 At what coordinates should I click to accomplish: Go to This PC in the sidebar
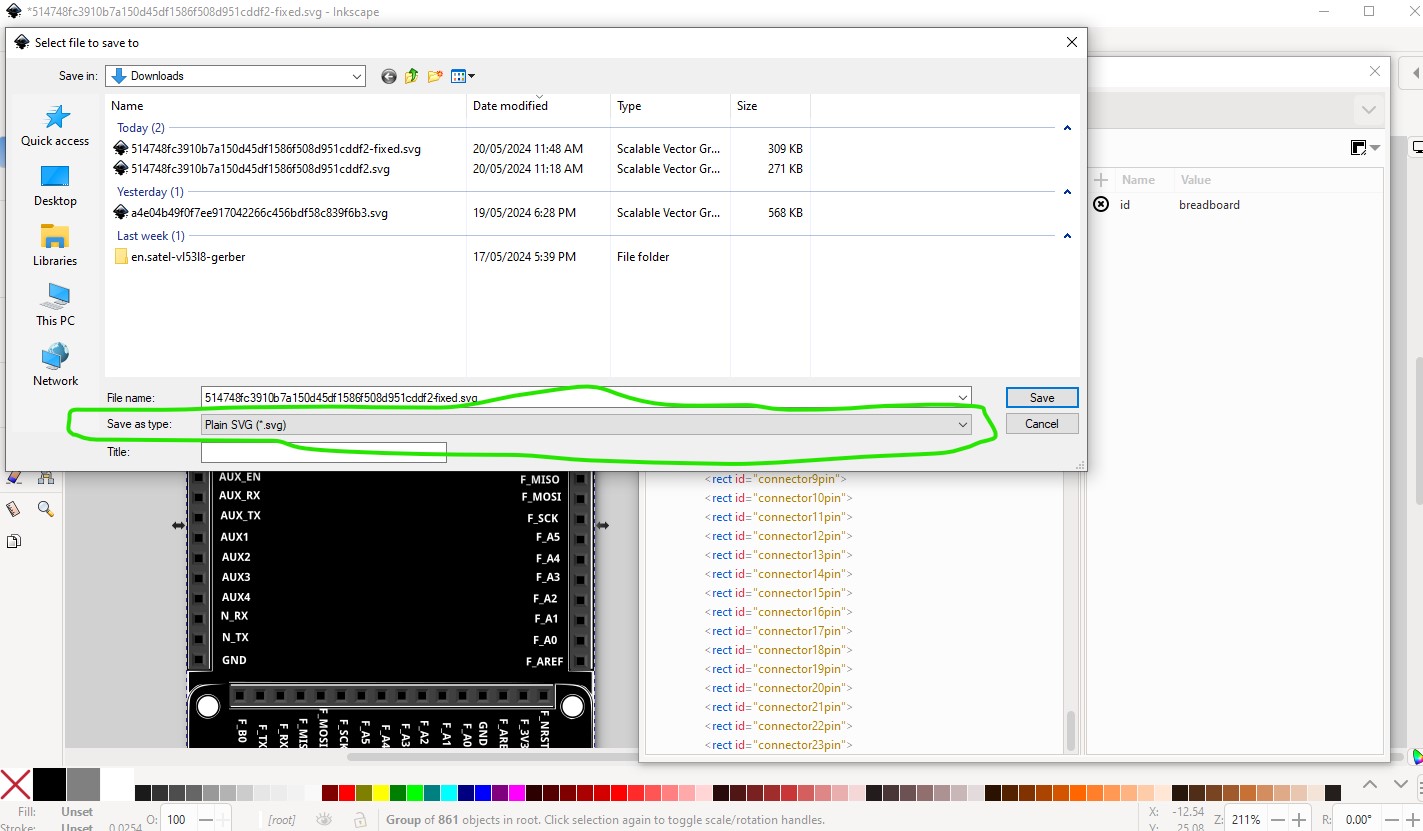click(55, 306)
